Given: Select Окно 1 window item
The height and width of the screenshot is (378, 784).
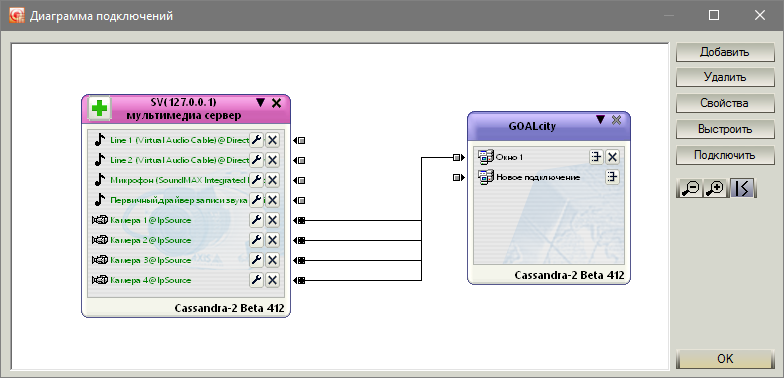Looking at the screenshot, I should [x=510, y=157].
